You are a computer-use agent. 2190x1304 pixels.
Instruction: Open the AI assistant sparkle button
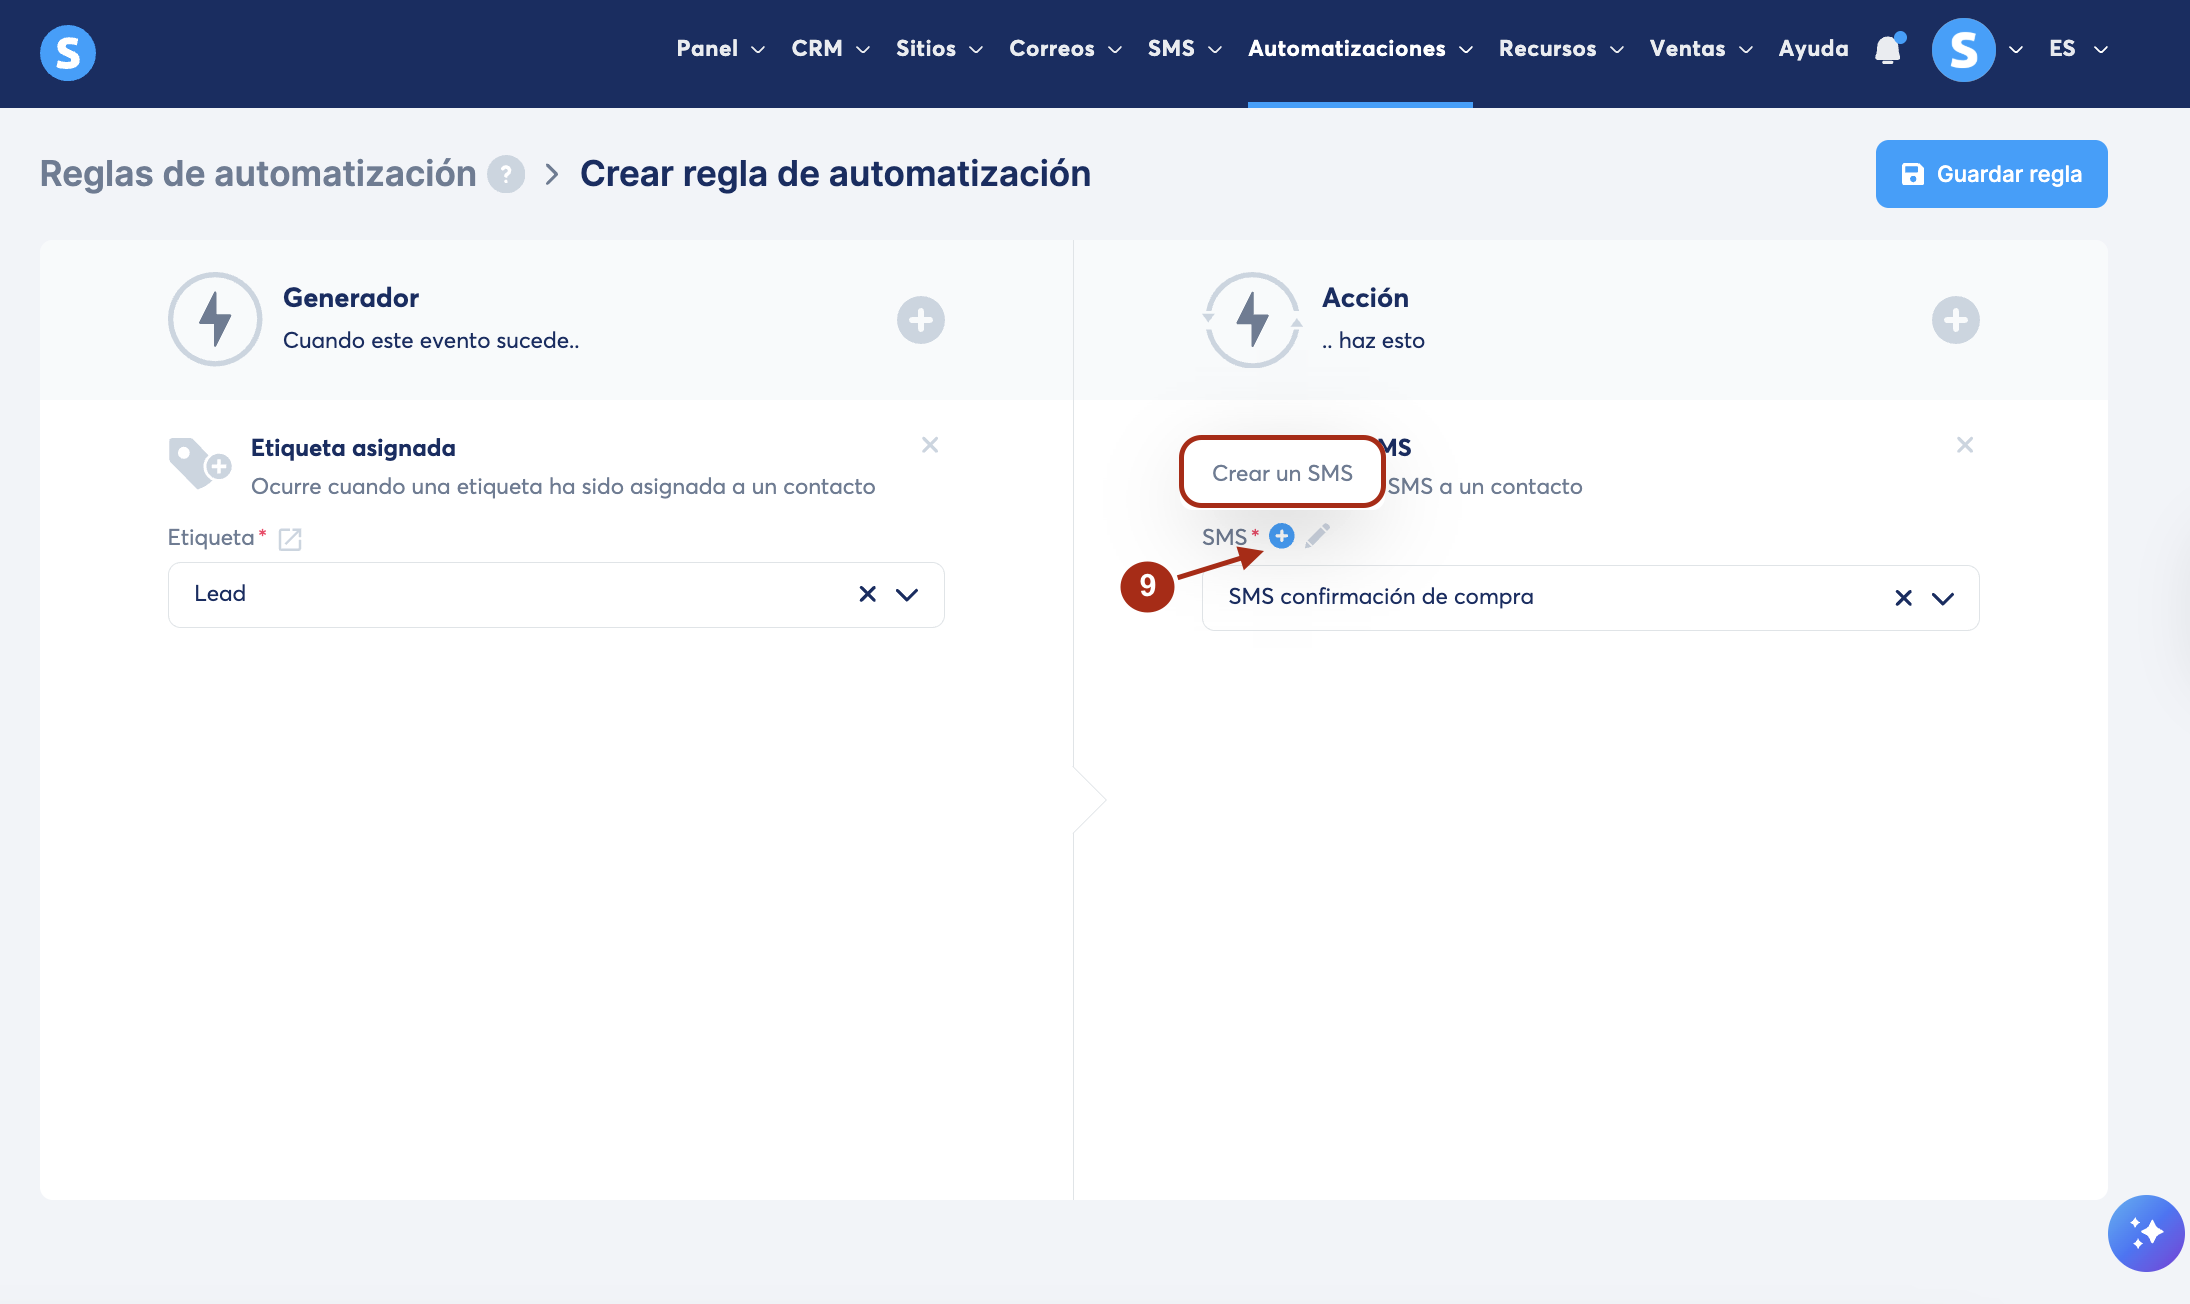point(2145,1233)
